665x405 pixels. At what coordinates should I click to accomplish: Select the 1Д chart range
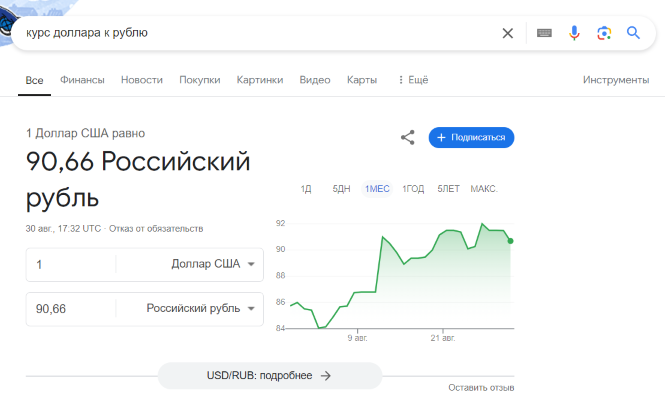tap(306, 189)
